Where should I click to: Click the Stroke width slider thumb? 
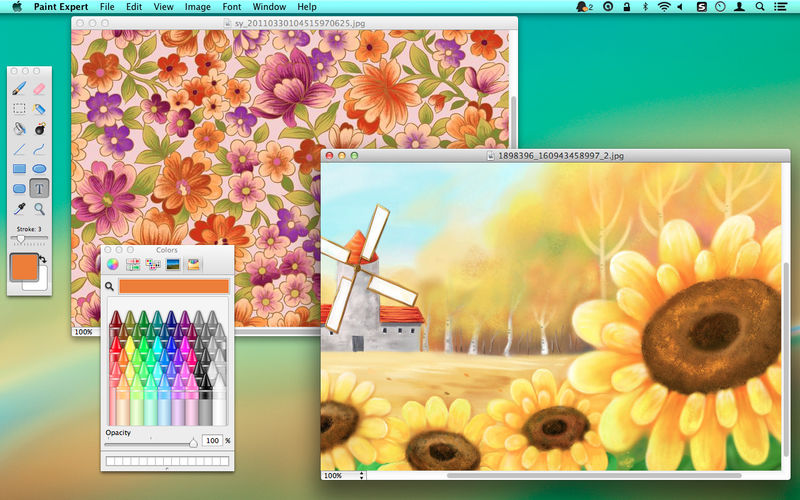tap(21, 239)
